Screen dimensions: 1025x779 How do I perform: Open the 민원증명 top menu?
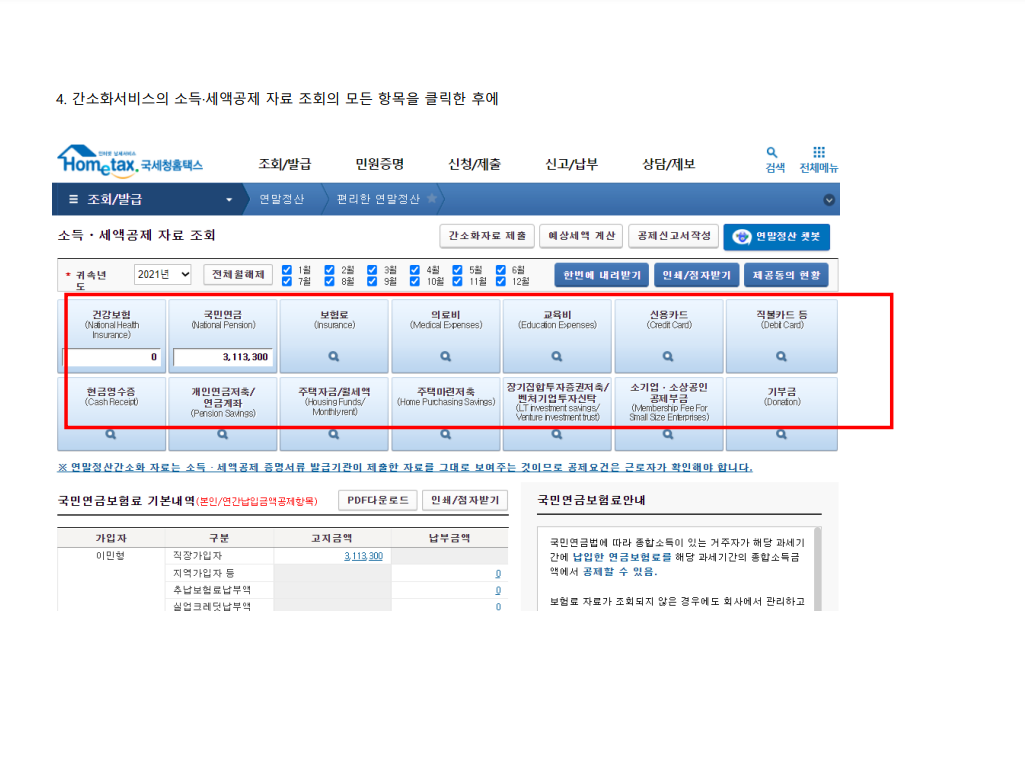(x=380, y=164)
